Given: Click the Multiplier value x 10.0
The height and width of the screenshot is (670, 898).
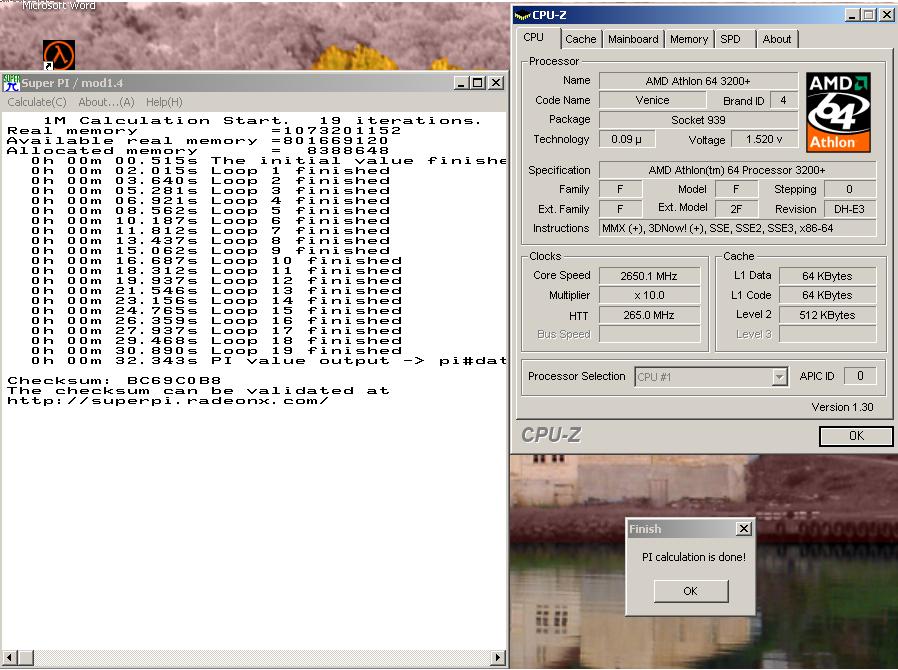Looking at the screenshot, I should tap(649, 295).
